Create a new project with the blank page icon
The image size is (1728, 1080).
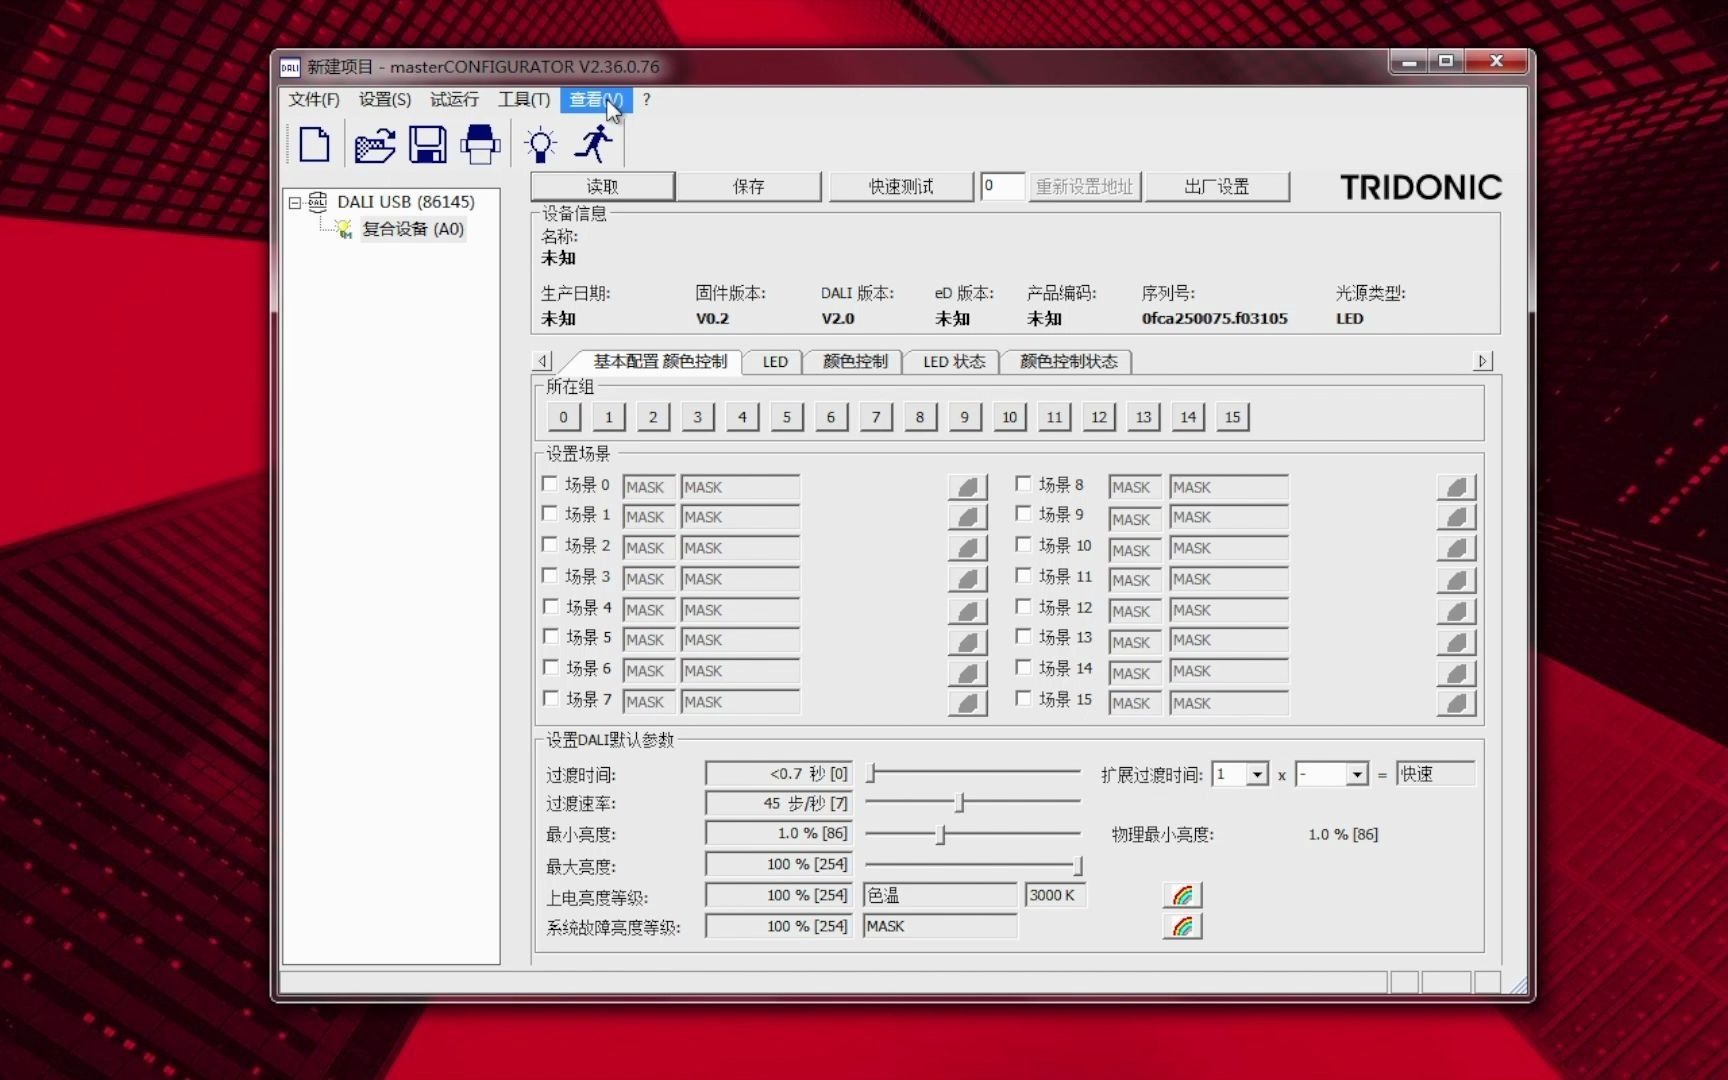(314, 145)
